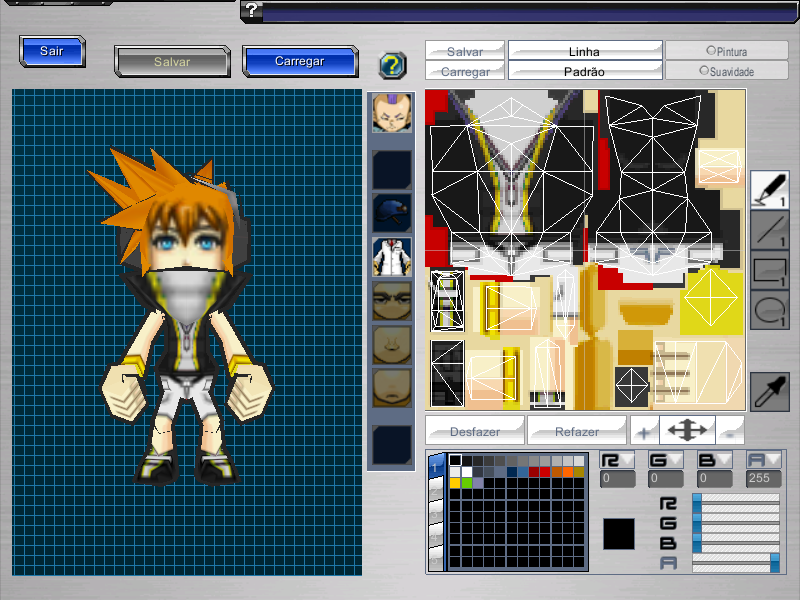The height and width of the screenshot is (600, 800).
Task: Select the straight line tool
Action: pyautogui.click(x=769, y=230)
